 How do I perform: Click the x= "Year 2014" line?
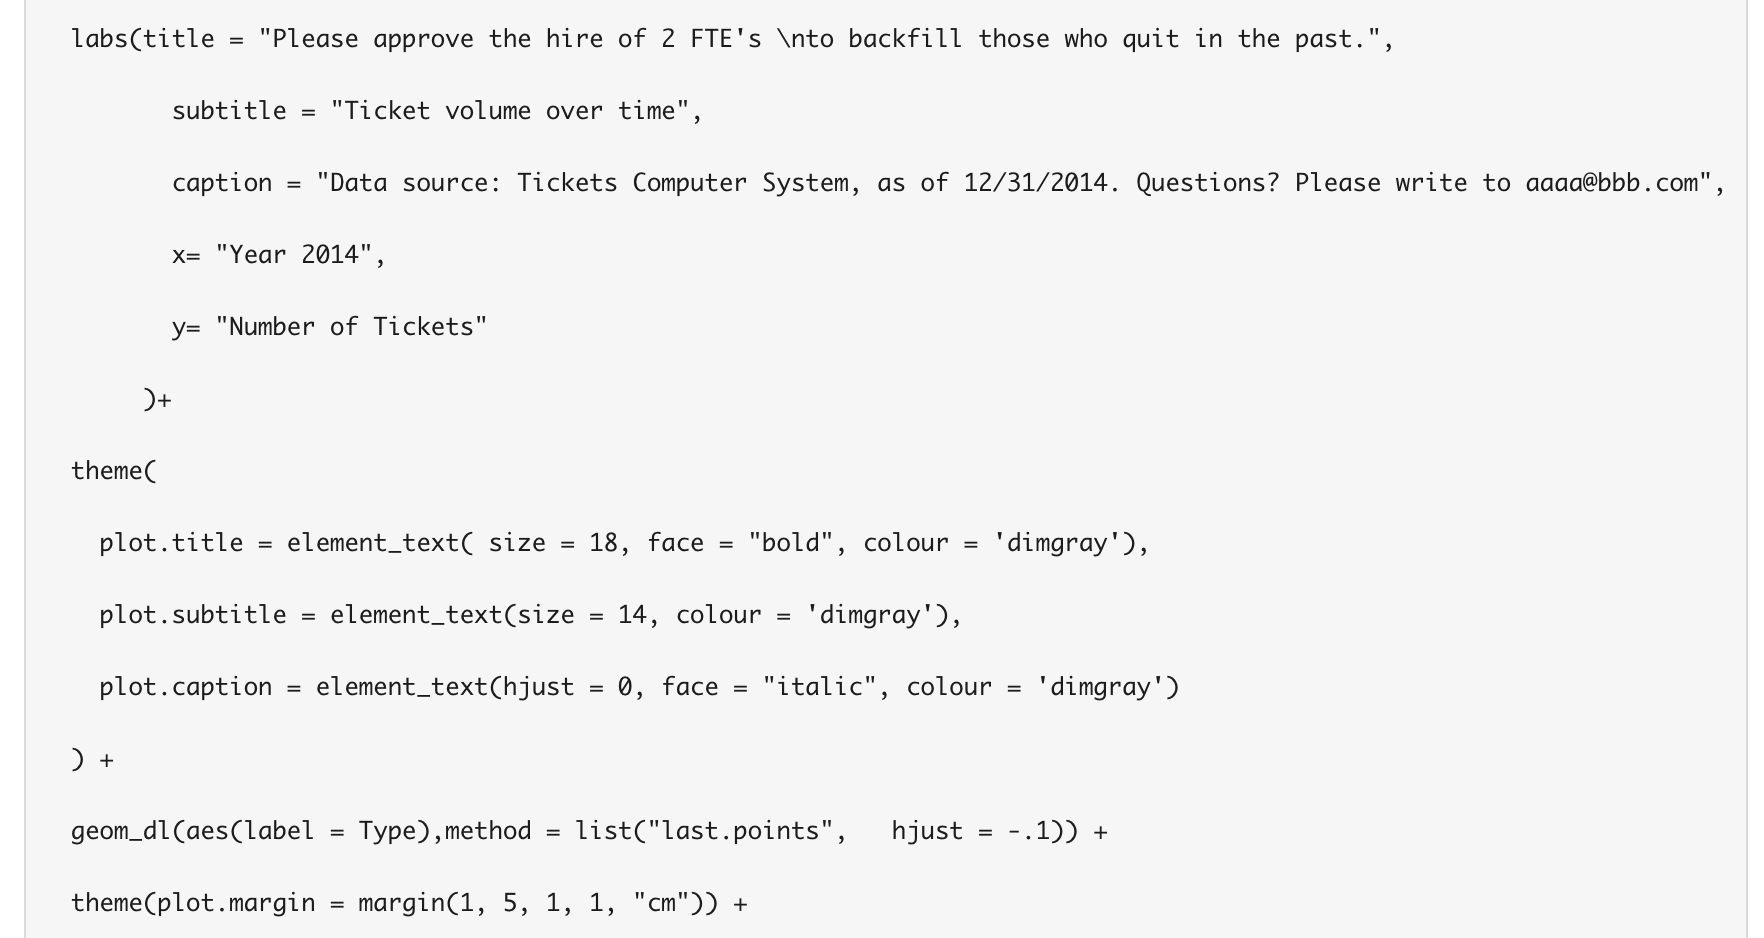pos(278,255)
